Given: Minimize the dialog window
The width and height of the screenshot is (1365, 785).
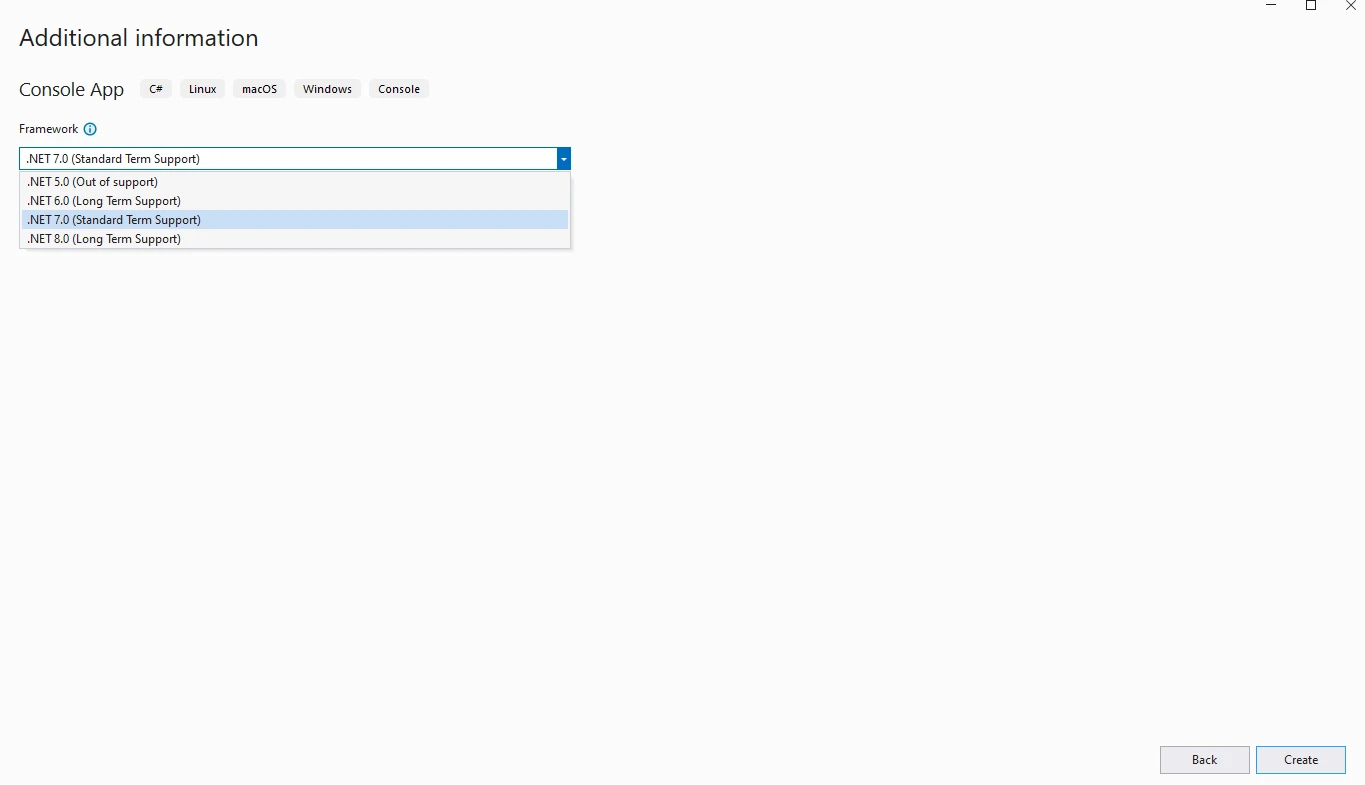Looking at the screenshot, I should pyautogui.click(x=1271, y=6).
